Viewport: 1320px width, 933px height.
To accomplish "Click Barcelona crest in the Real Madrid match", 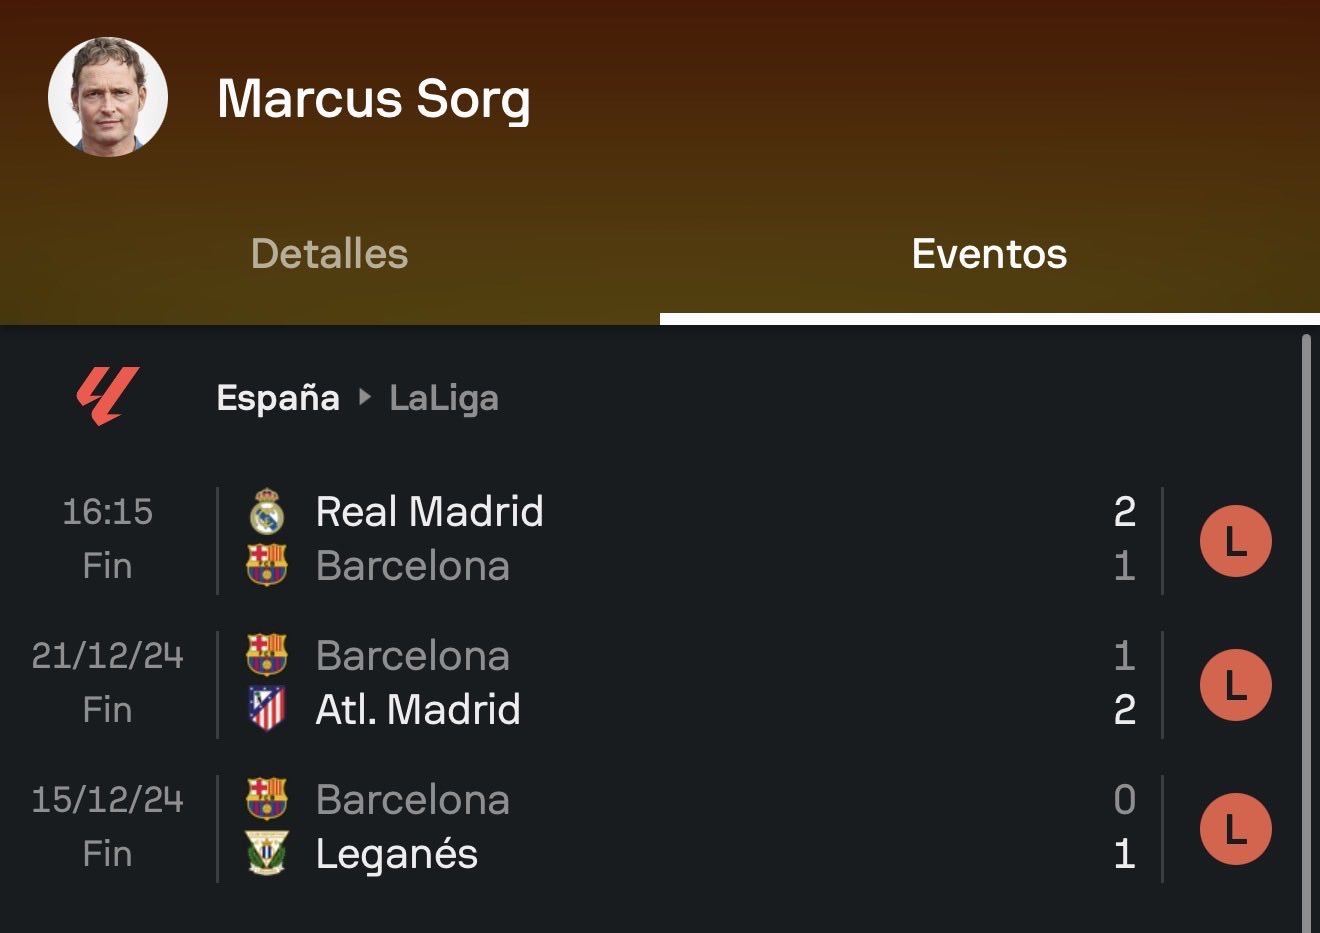I will (267, 566).
